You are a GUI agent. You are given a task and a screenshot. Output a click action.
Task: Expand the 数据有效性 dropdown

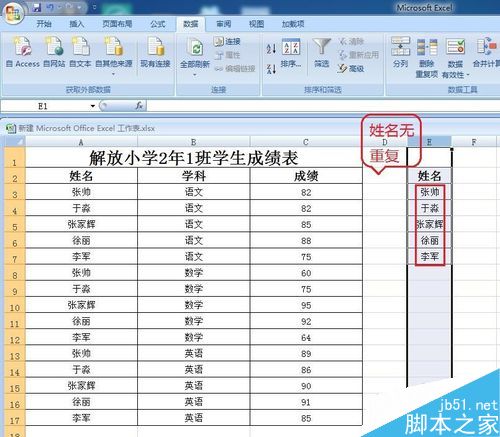tap(468, 75)
